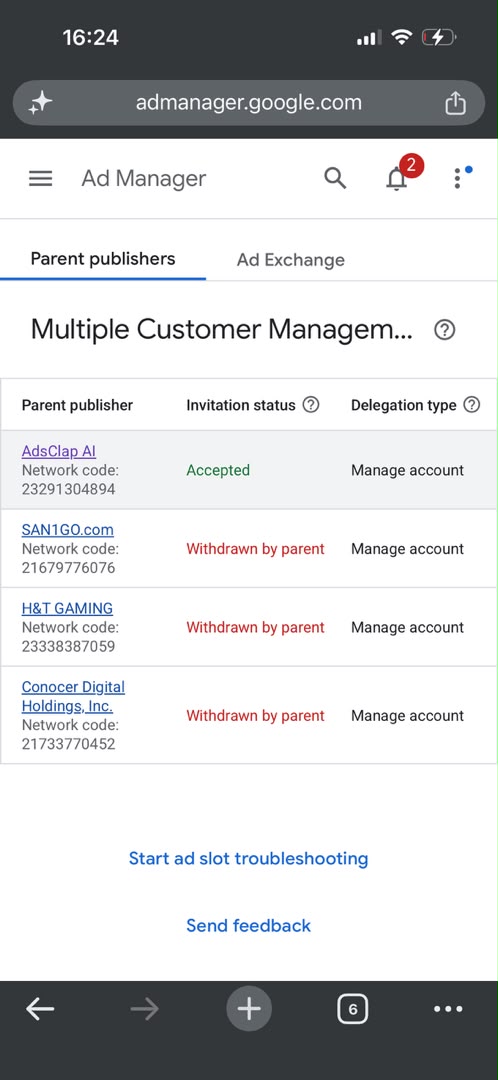Image resolution: width=498 pixels, height=1080 pixels.
Task: Show help for Invitation status column
Action: 311,405
